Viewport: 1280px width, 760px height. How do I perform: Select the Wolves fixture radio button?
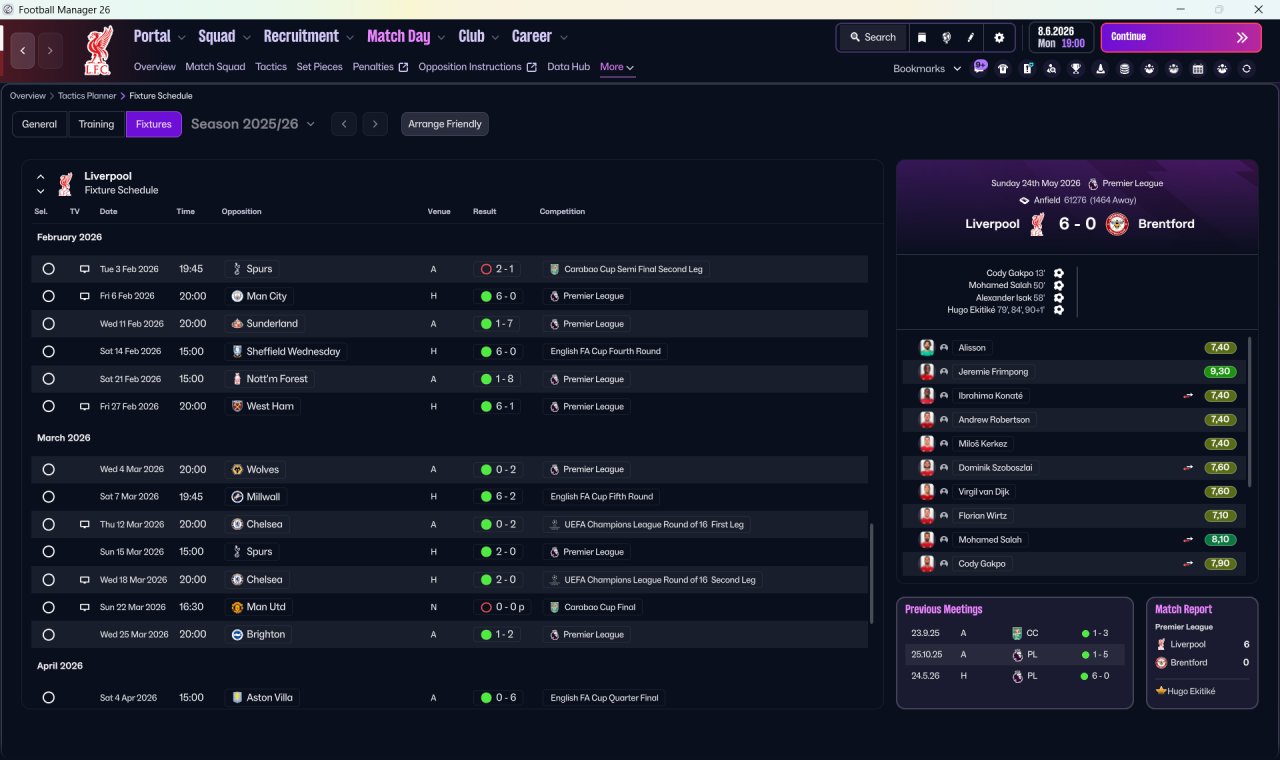(48, 469)
